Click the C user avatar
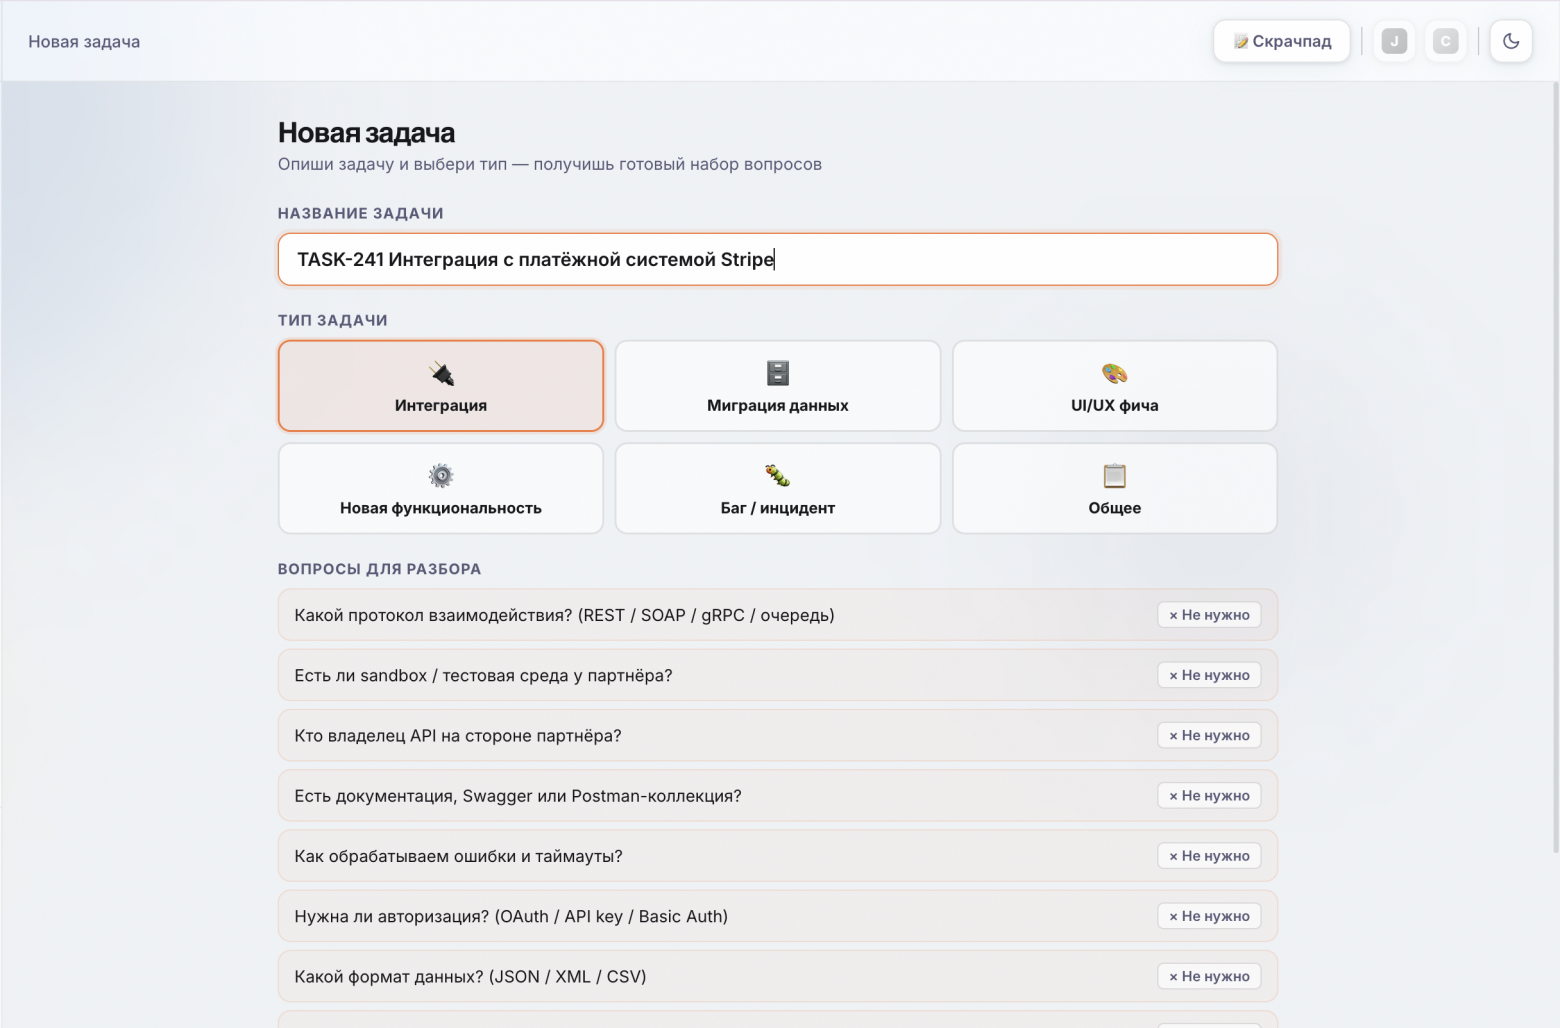The image size is (1560, 1028). point(1445,41)
